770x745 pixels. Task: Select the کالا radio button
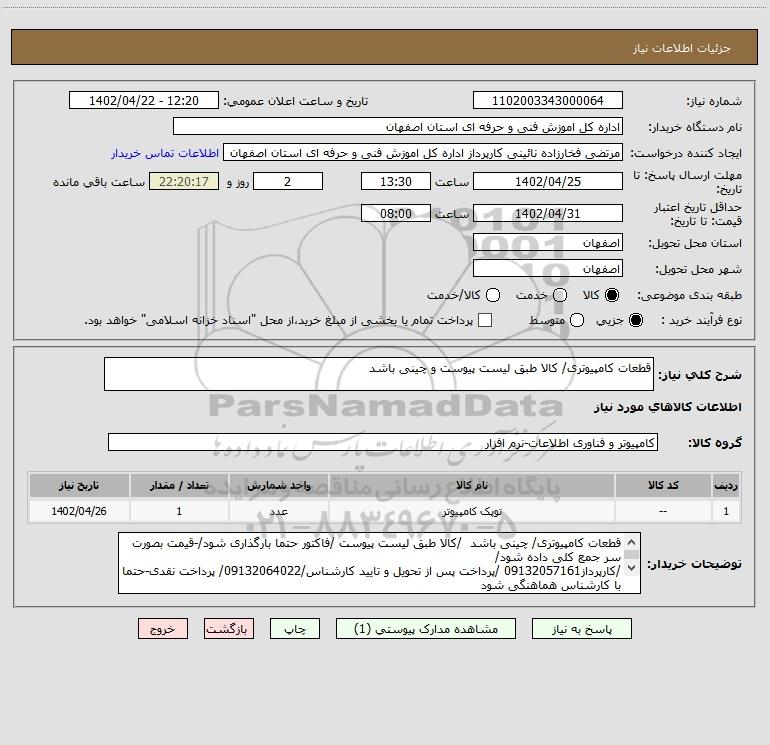point(612,295)
